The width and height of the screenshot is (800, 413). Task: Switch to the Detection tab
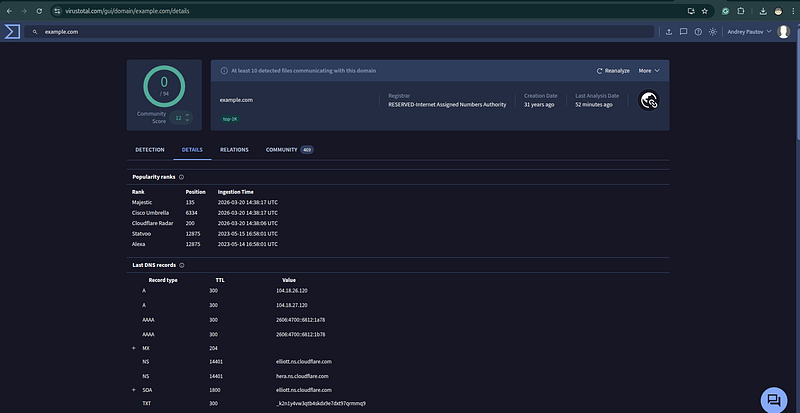pos(150,150)
